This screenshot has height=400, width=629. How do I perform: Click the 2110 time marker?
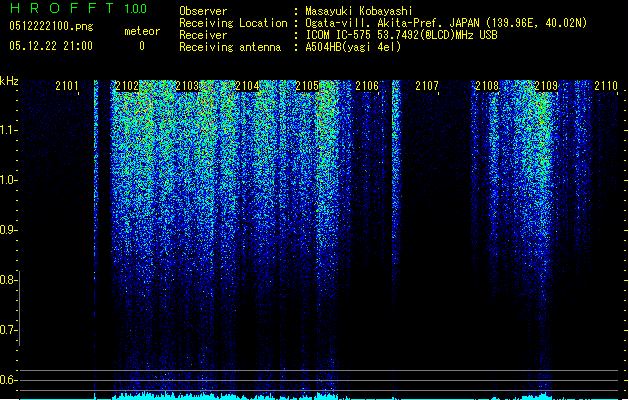point(606,86)
